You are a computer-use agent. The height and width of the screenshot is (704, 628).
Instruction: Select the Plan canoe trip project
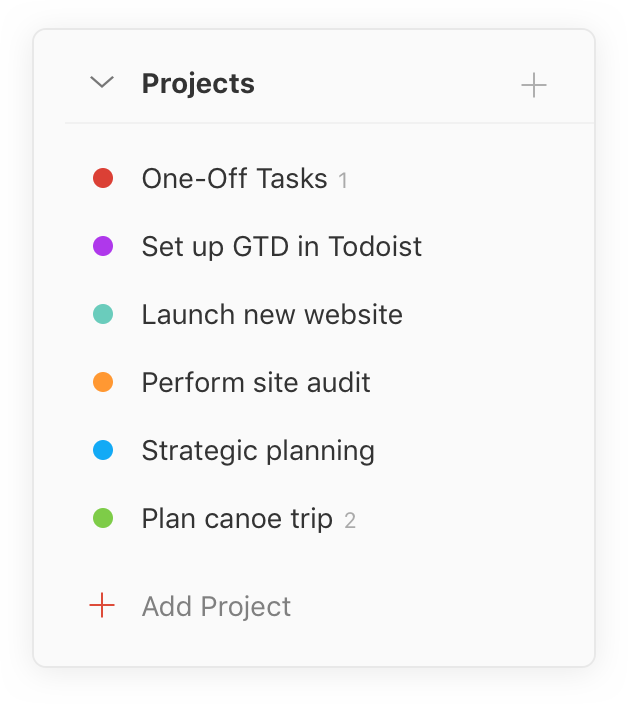pos(237,519)
